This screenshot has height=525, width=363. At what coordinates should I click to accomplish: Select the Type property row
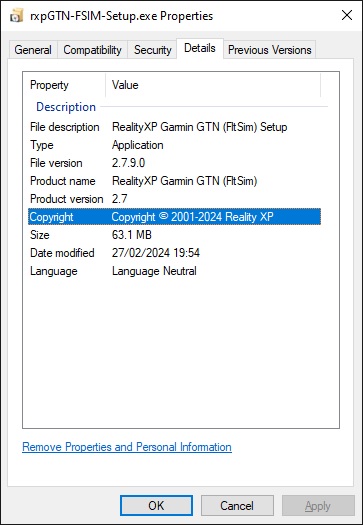[x=174, y=145]
